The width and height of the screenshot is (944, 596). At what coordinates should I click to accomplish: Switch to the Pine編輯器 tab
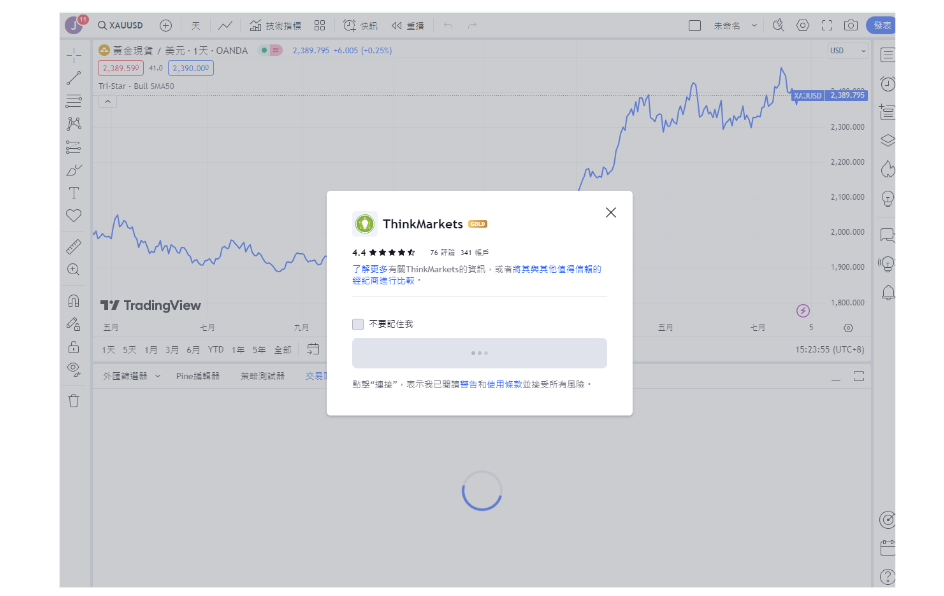(197, 376)
